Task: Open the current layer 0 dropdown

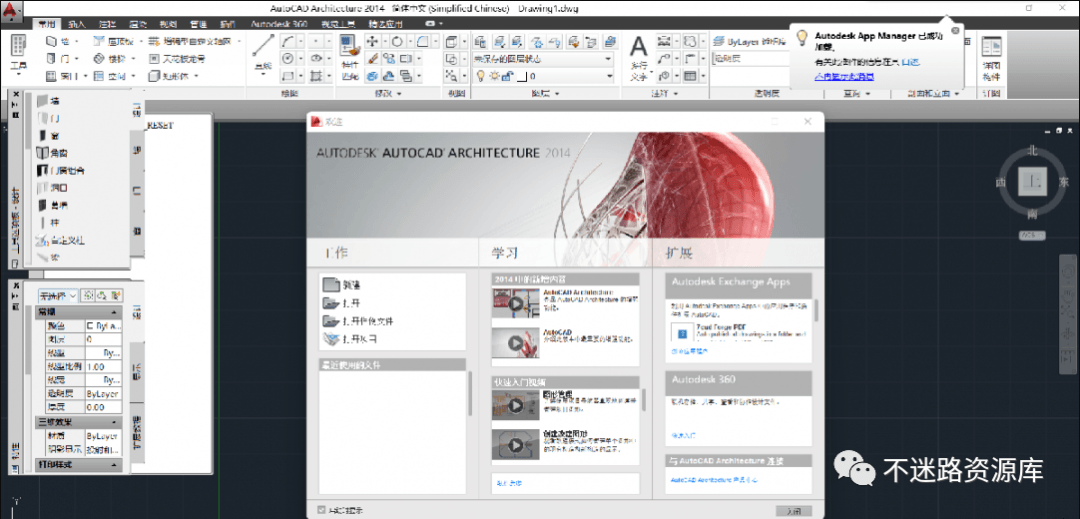Action: (x=608, y=76)
